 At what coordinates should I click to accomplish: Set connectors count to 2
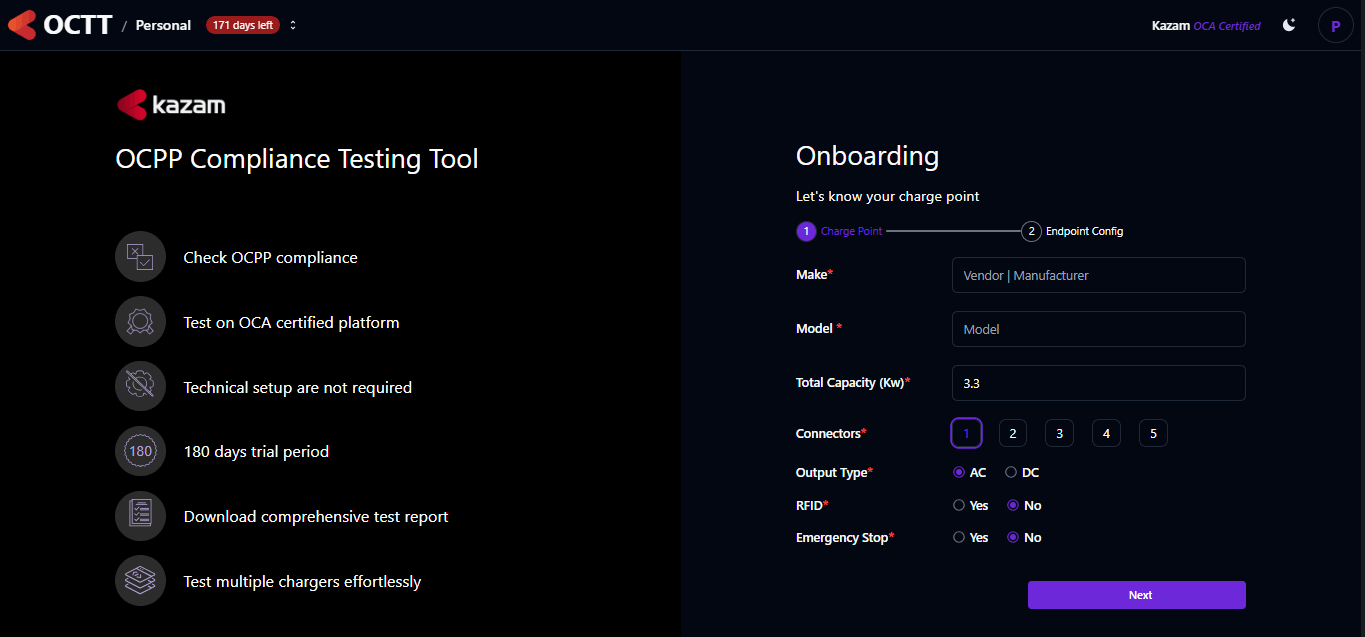click(x=1013, y=433)
